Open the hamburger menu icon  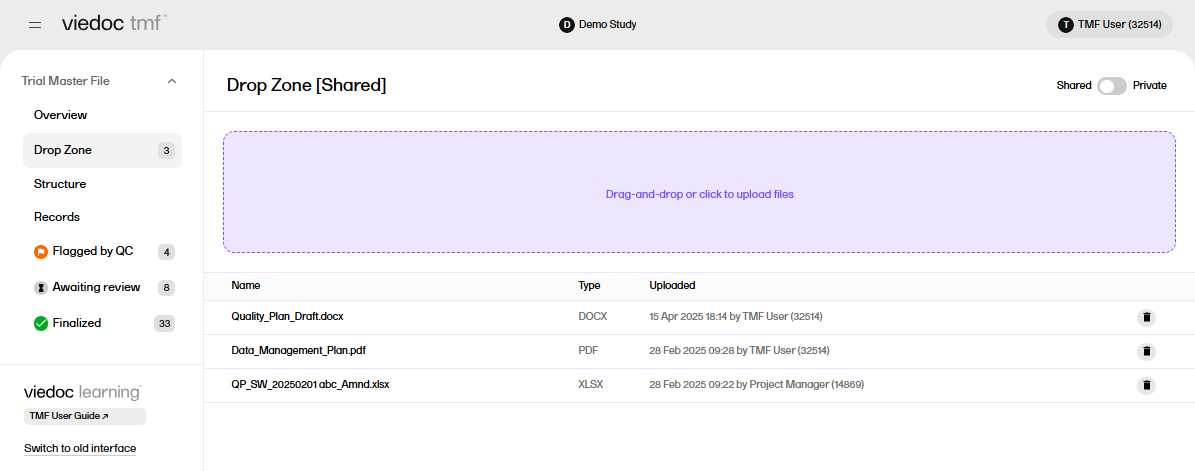point(35,24)
